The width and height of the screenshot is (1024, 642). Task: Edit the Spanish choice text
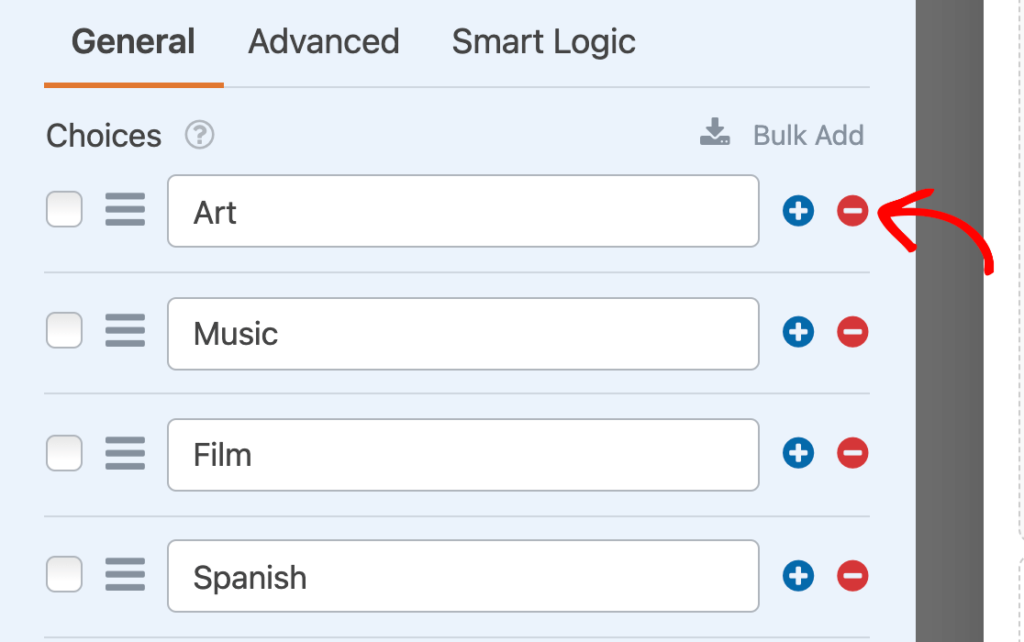pyautogui.click(x=462, y=575)
